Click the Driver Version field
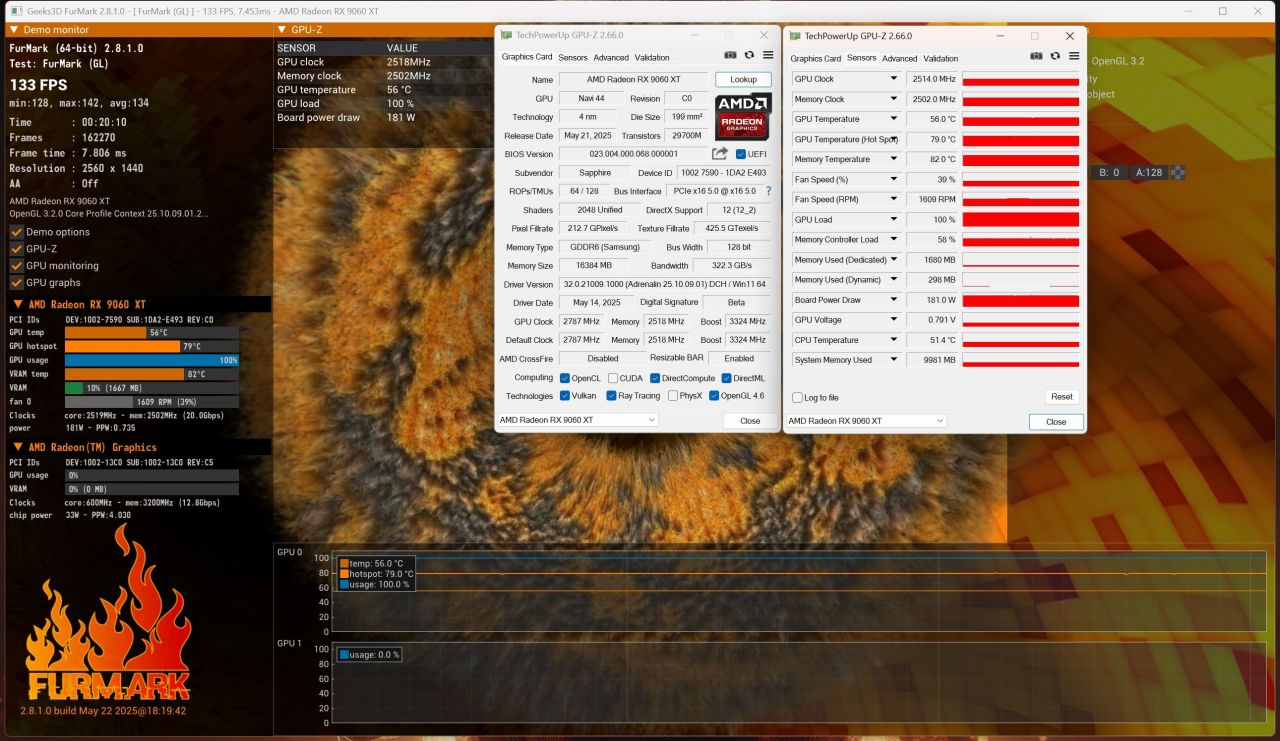1280x741 pixels. click(664, 284)
